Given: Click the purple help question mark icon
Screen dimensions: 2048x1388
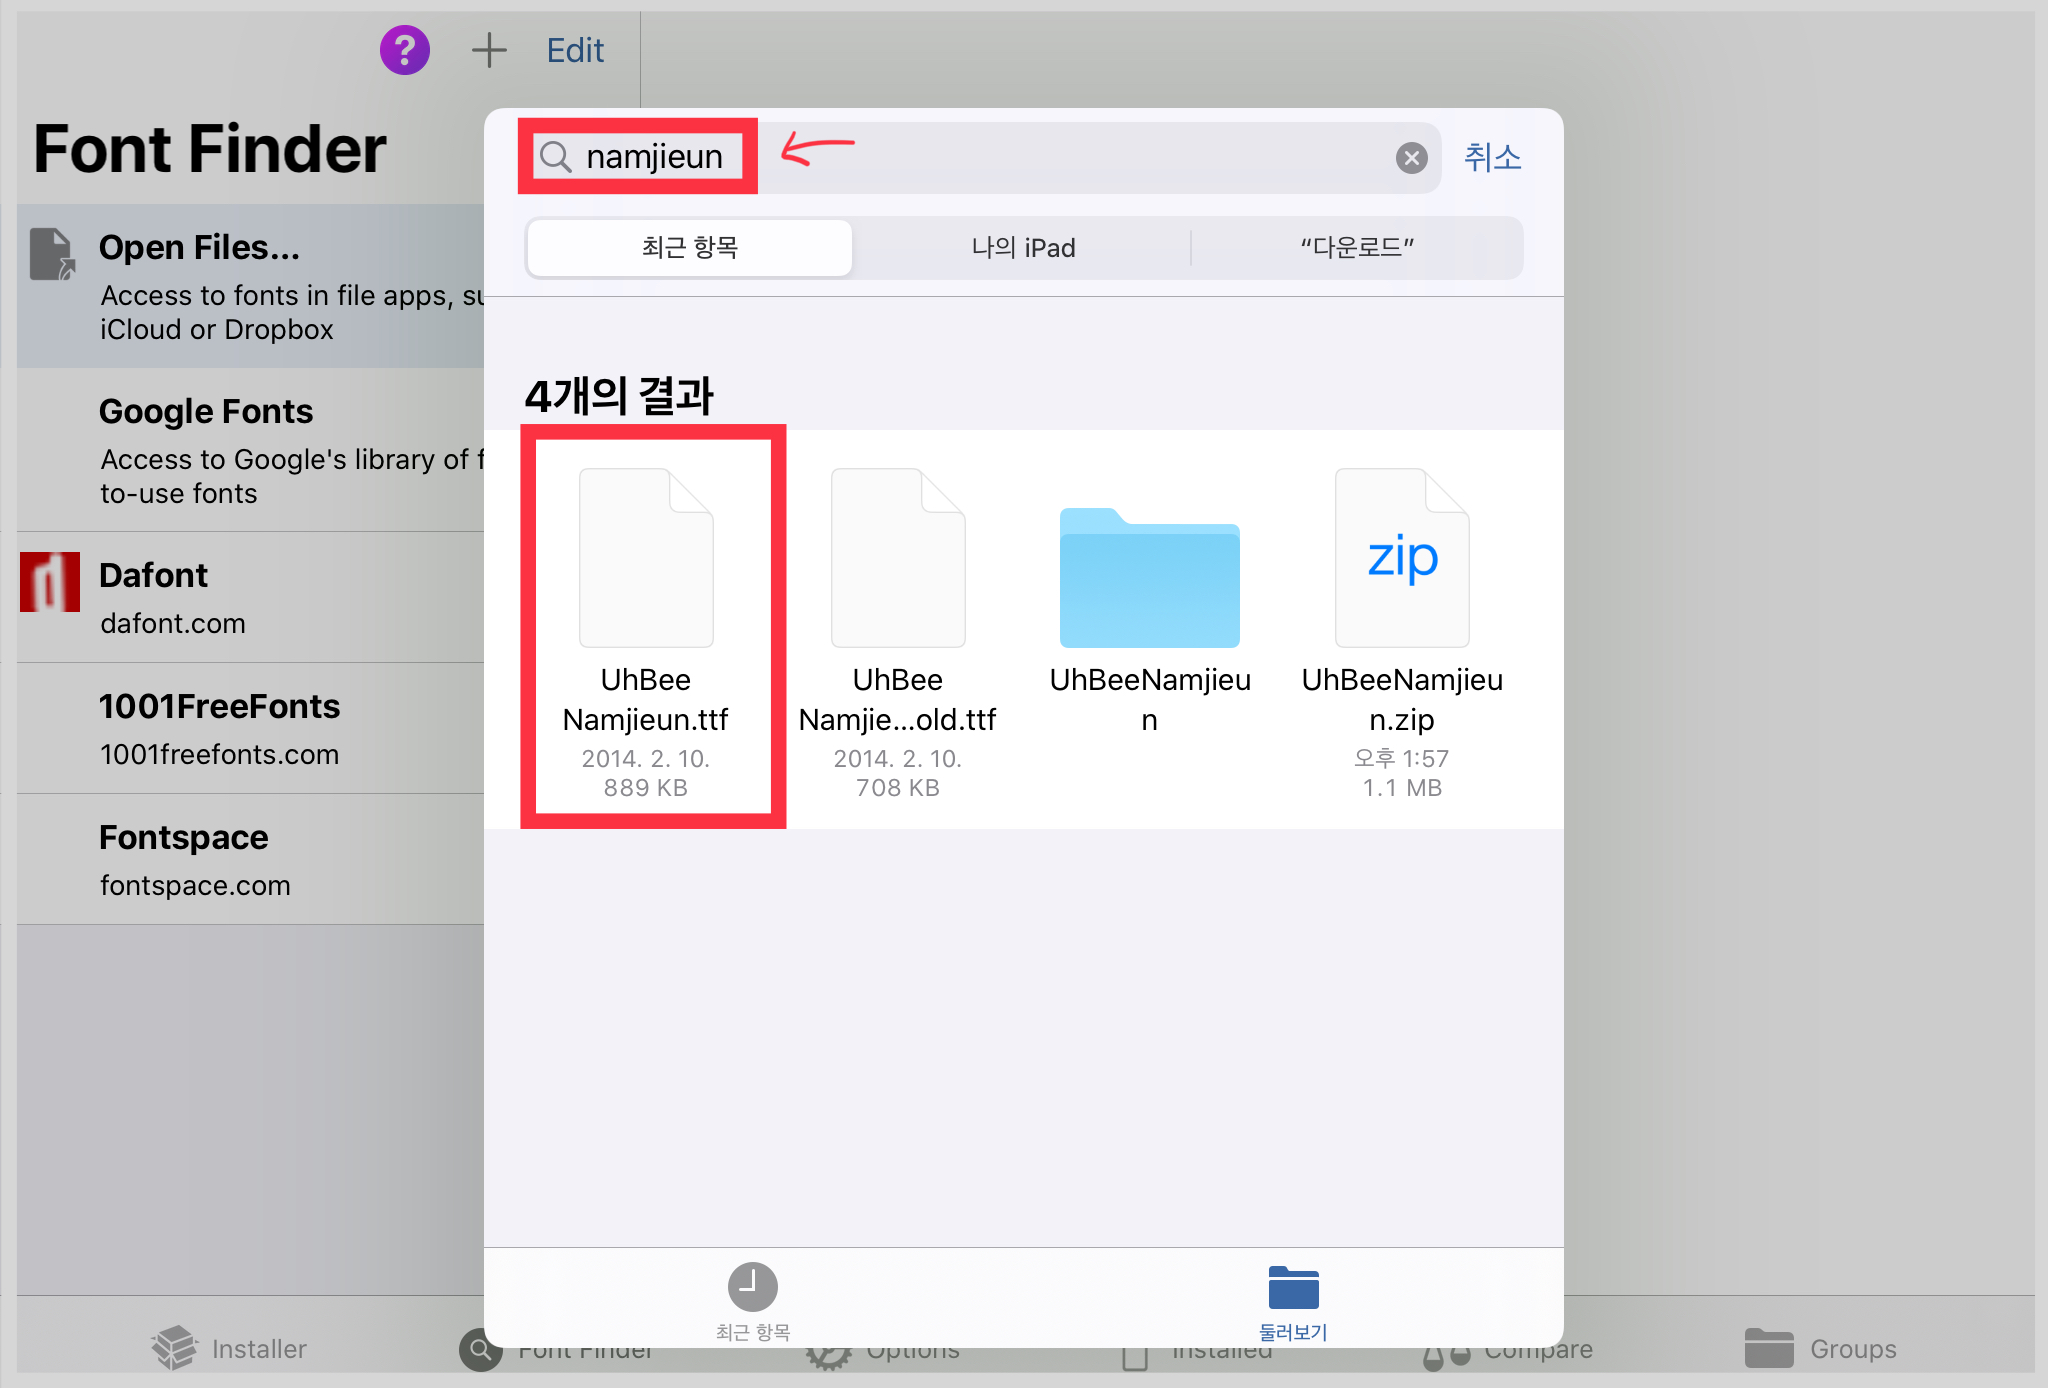Looking at the screenshot, I should point(404,50).
